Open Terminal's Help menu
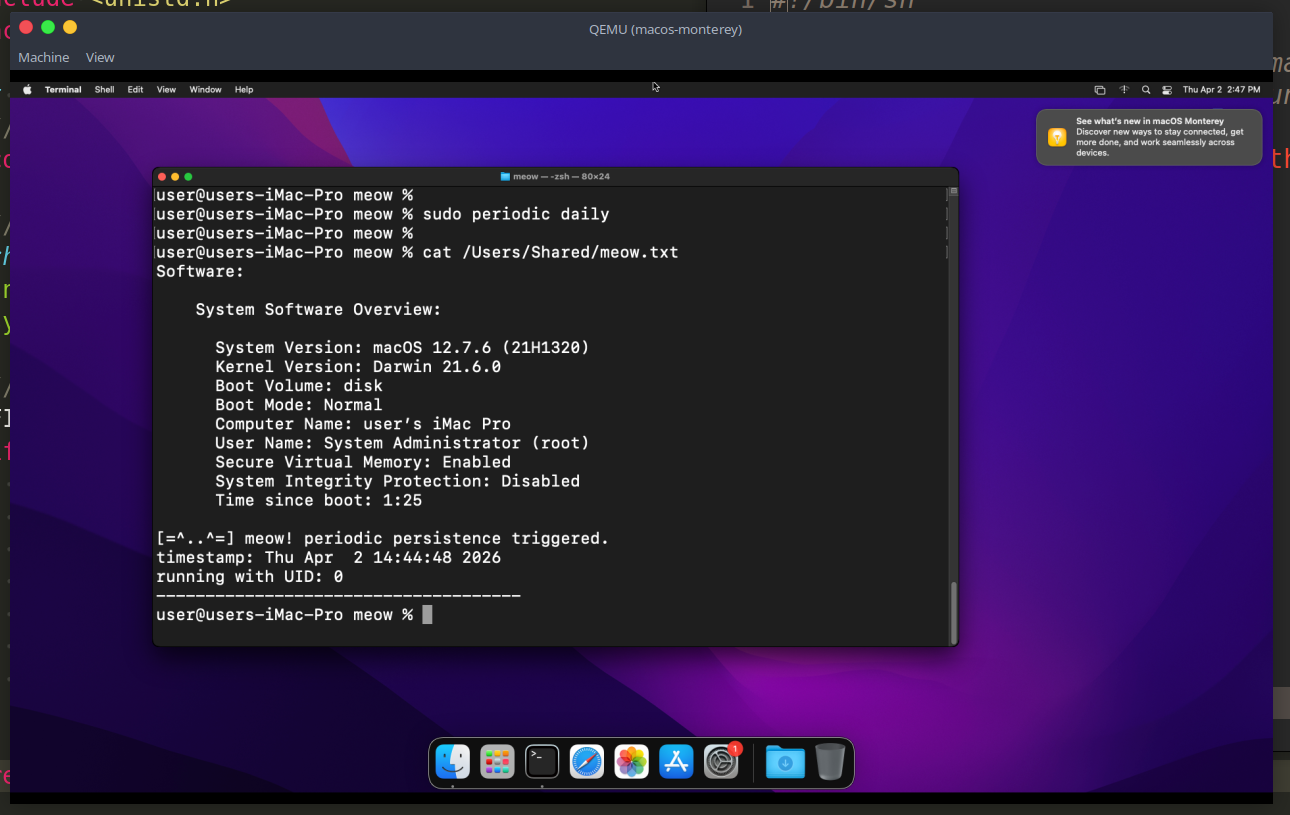Viewport: 1290px width, 815px height. 243,89
